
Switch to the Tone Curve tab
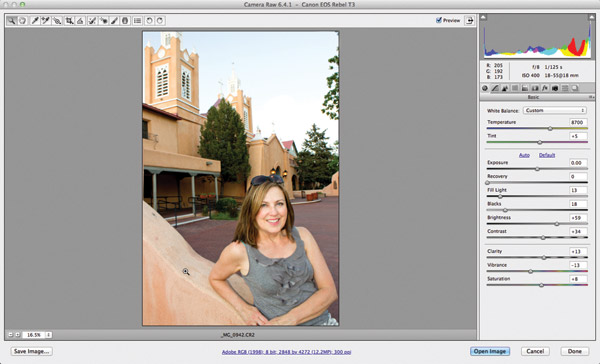(x=495, y=88)
